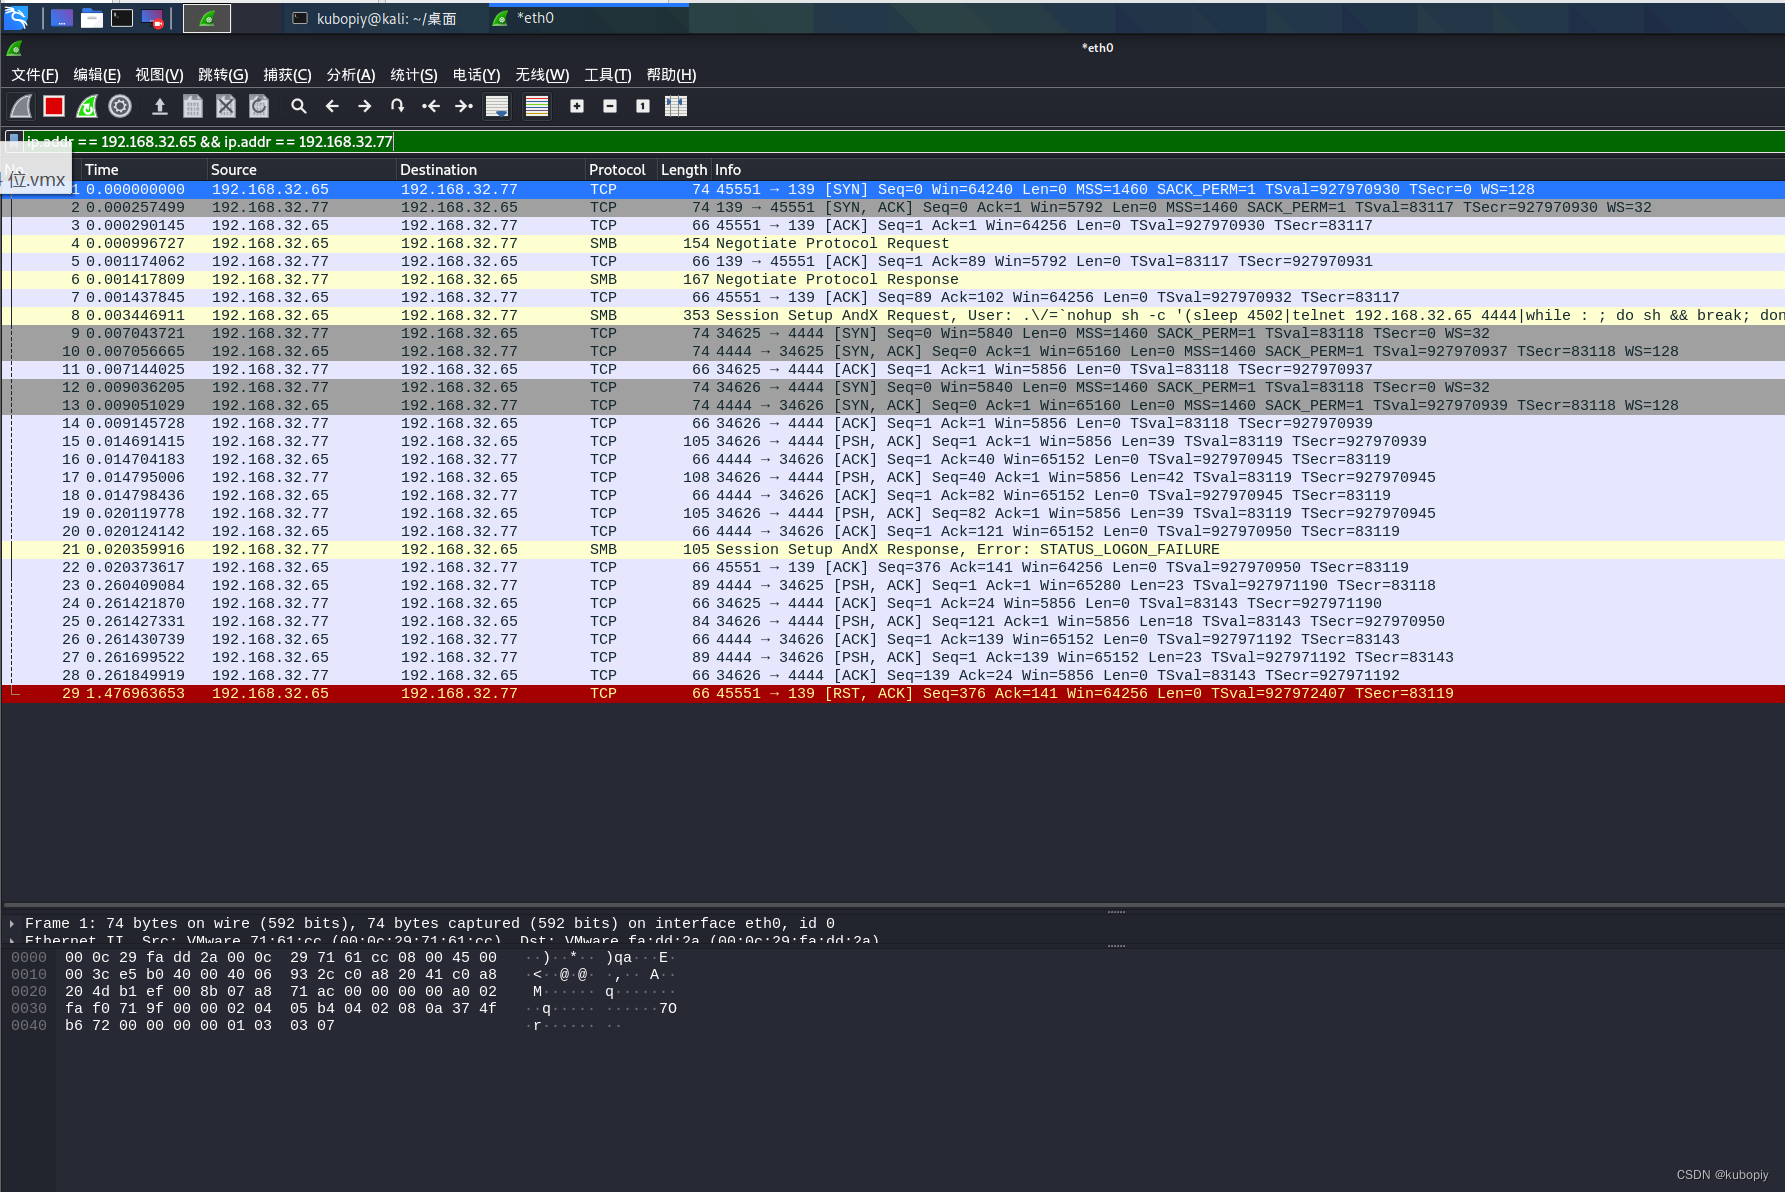The height and width of the screenshot is (1192, 1785).
Task: Expand the Frame 1 details tree
Action: [x=12, y=924]
